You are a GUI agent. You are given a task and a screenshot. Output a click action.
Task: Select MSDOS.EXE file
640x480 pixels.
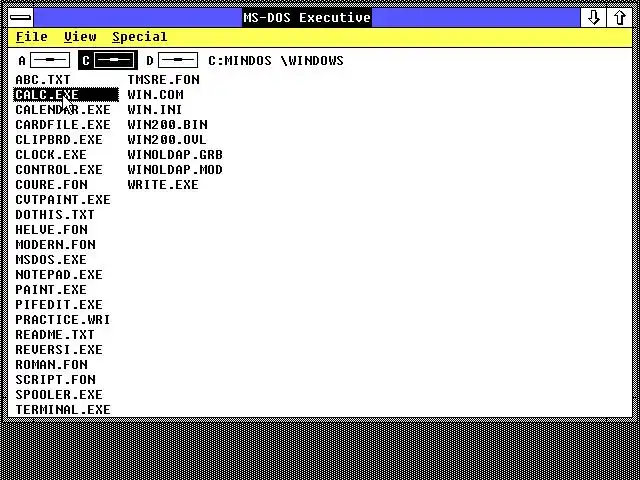[51, 260]
